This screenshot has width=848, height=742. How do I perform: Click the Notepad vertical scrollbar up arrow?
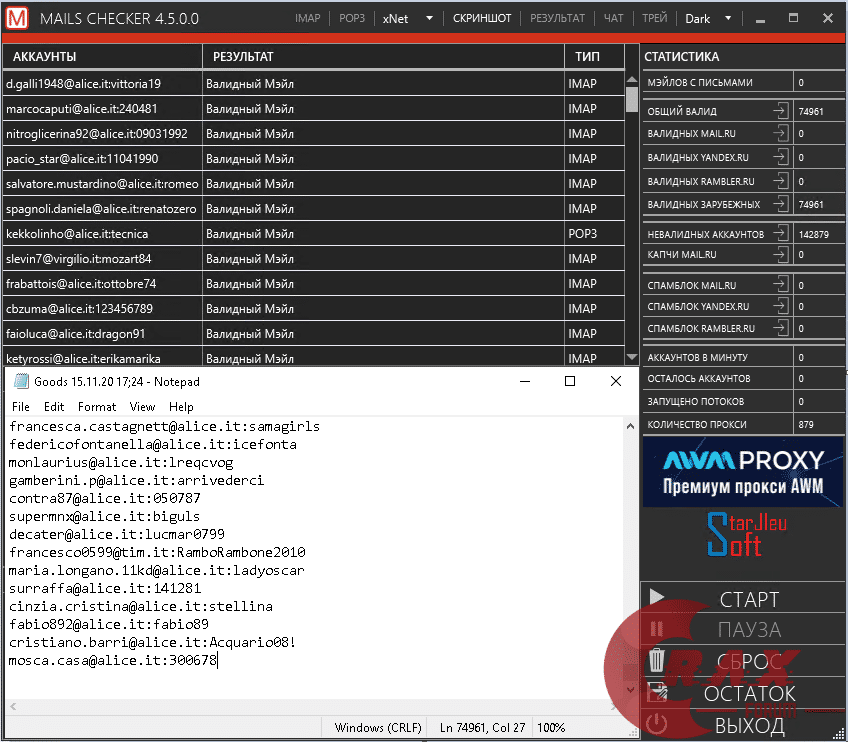630,426
